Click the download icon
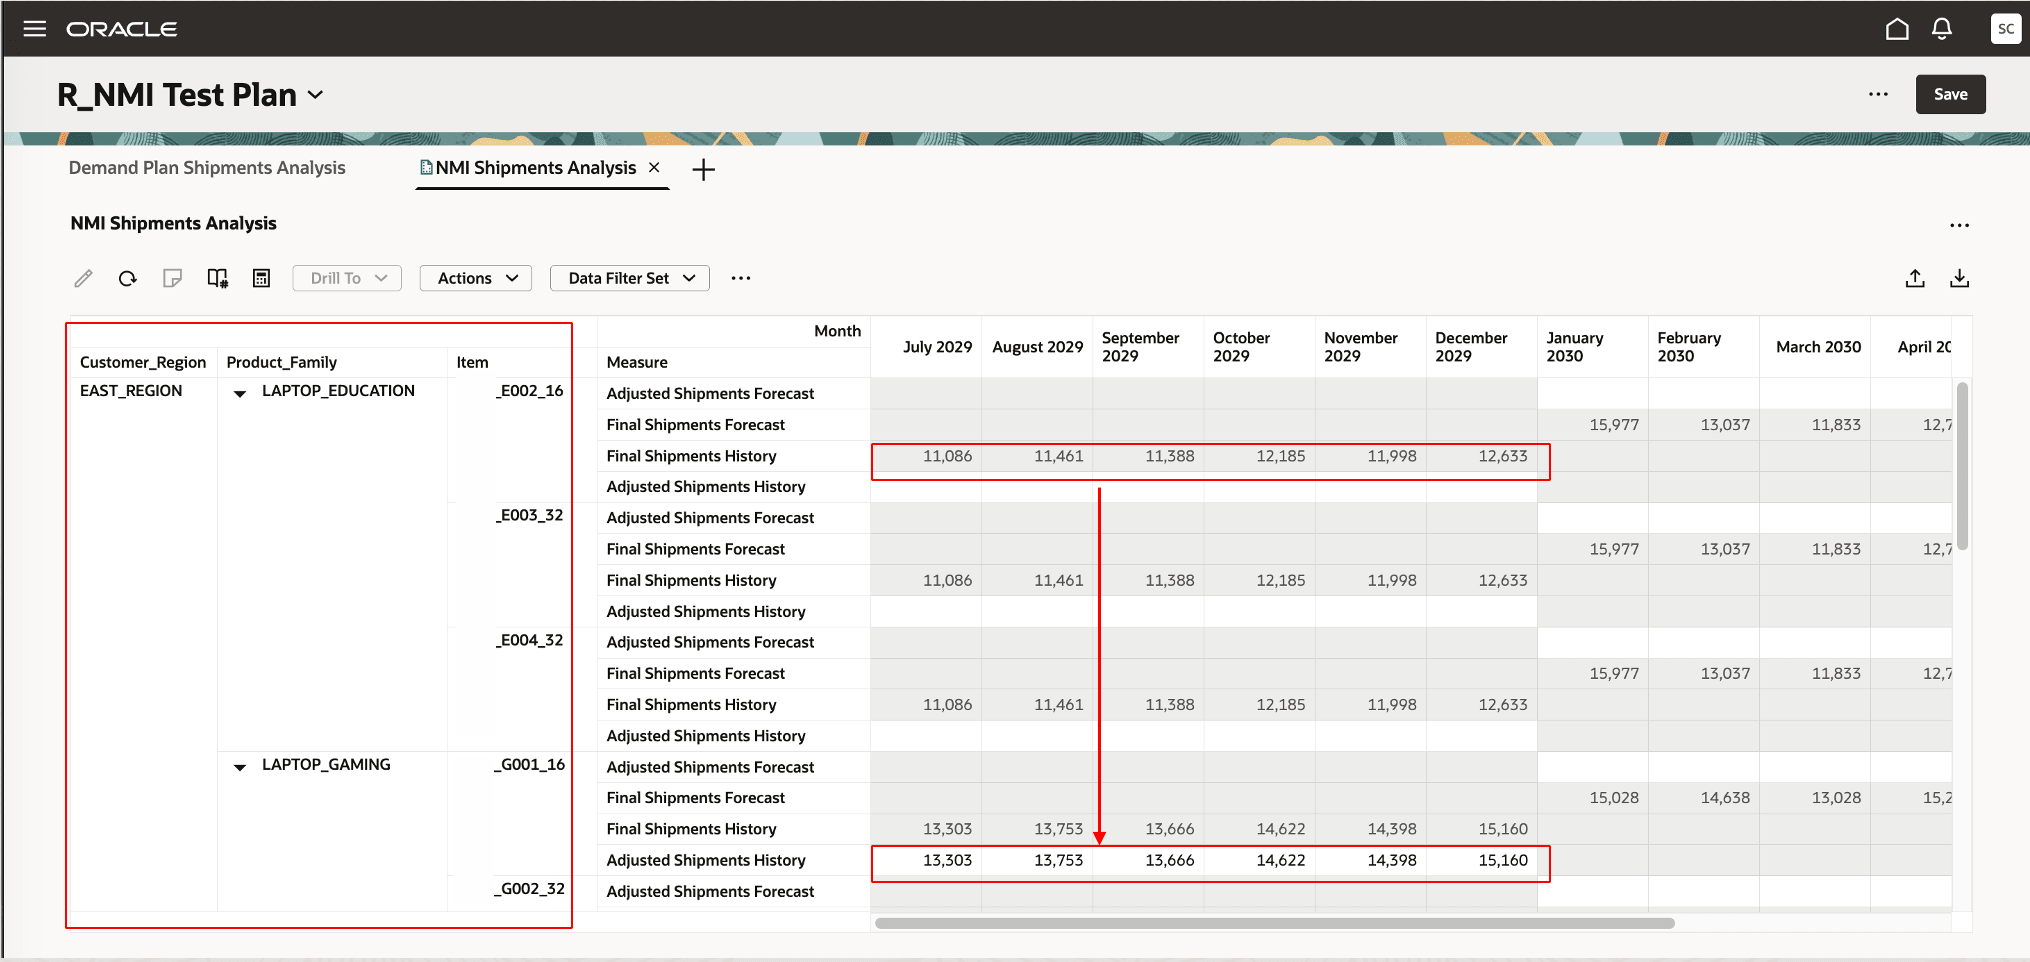Screen dimensions: 2030x962 [1960, 278]
